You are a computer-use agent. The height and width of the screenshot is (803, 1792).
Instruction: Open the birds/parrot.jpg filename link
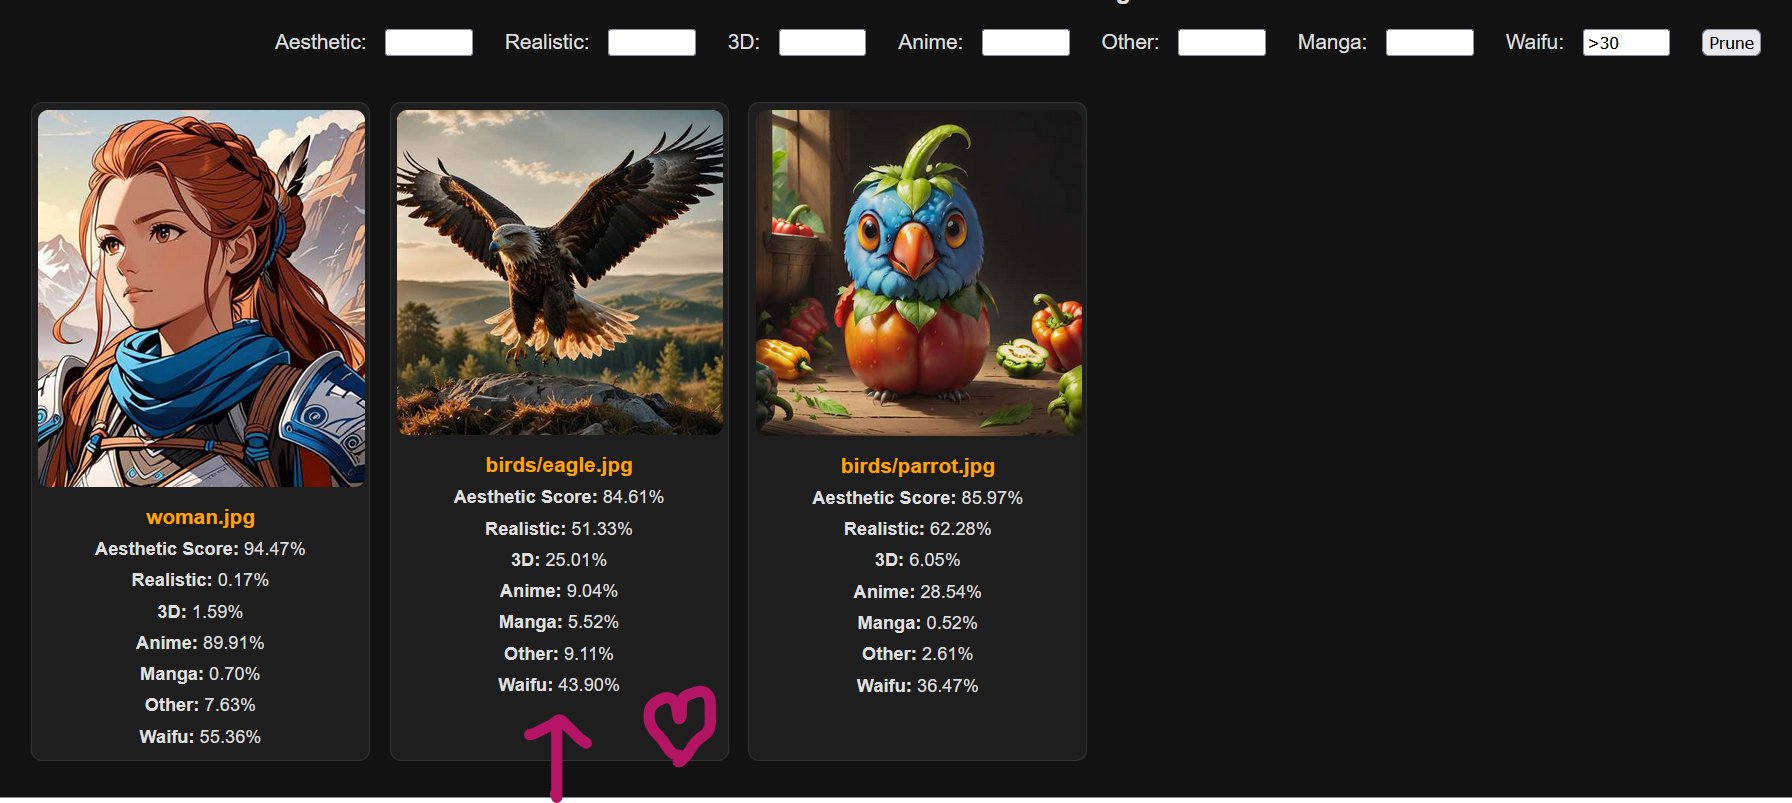coord(918,466)
